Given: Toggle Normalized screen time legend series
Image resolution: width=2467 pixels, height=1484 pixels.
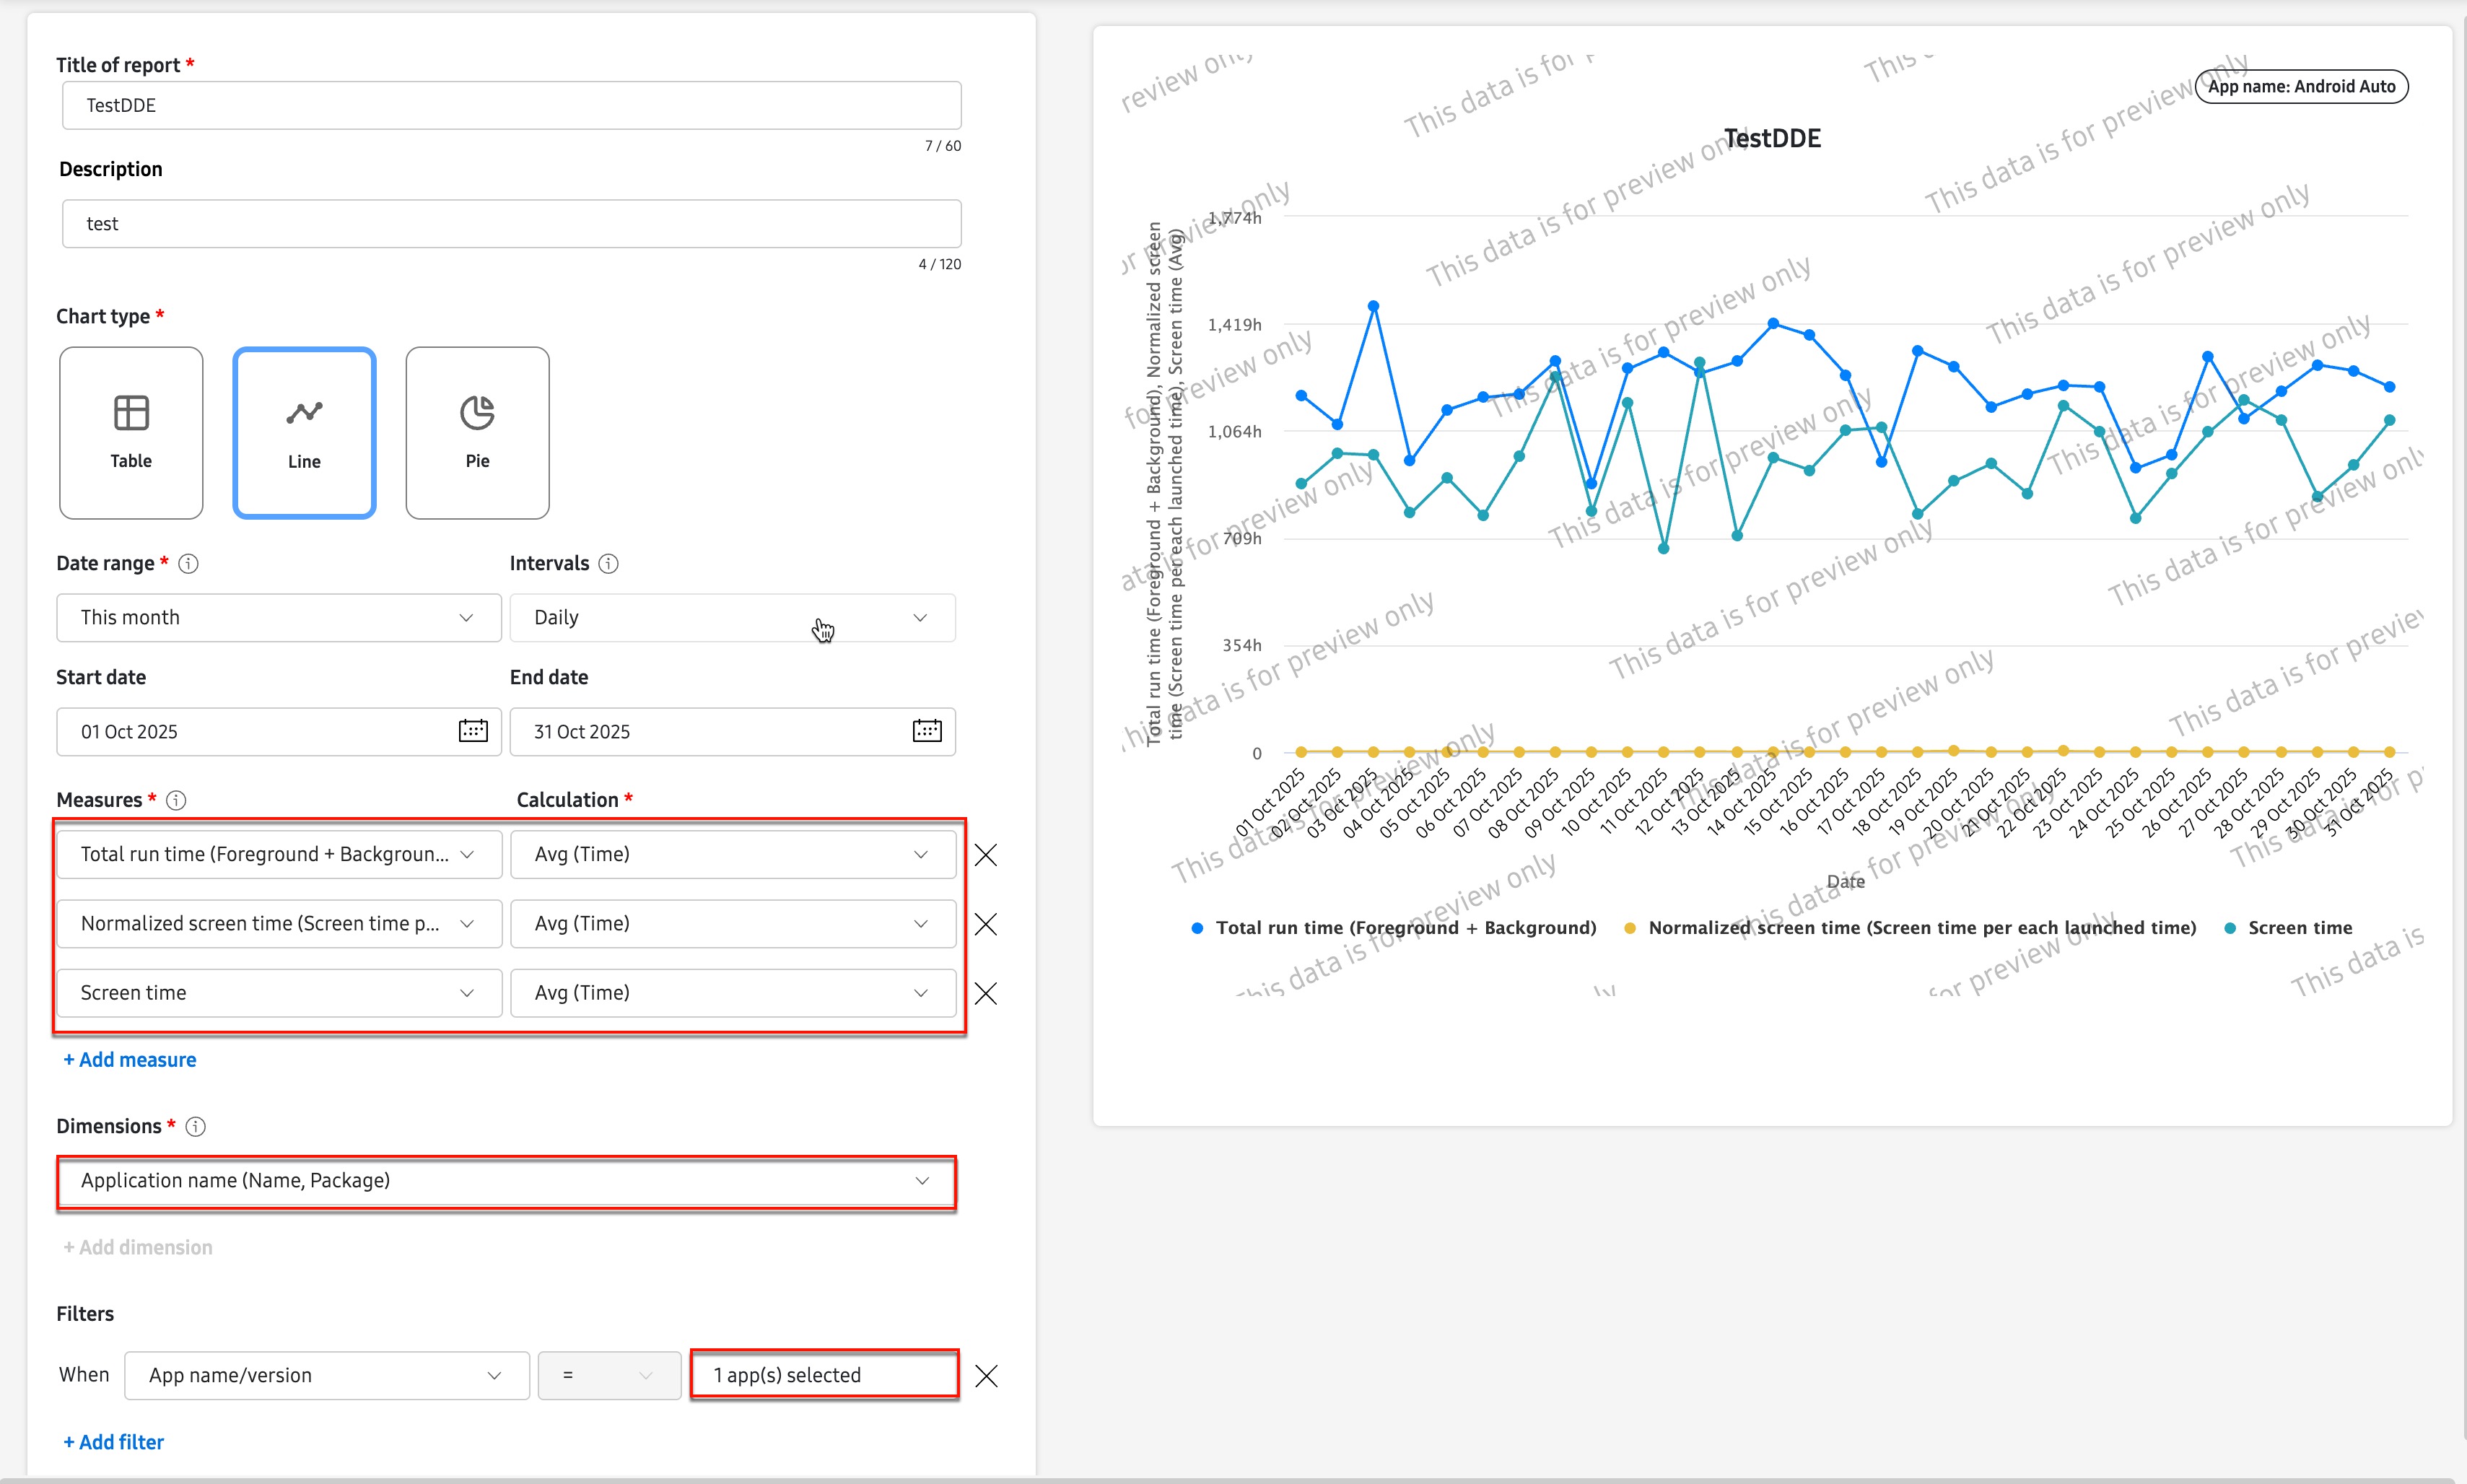Looking at the screenshot, I should tap(1921, 928).
